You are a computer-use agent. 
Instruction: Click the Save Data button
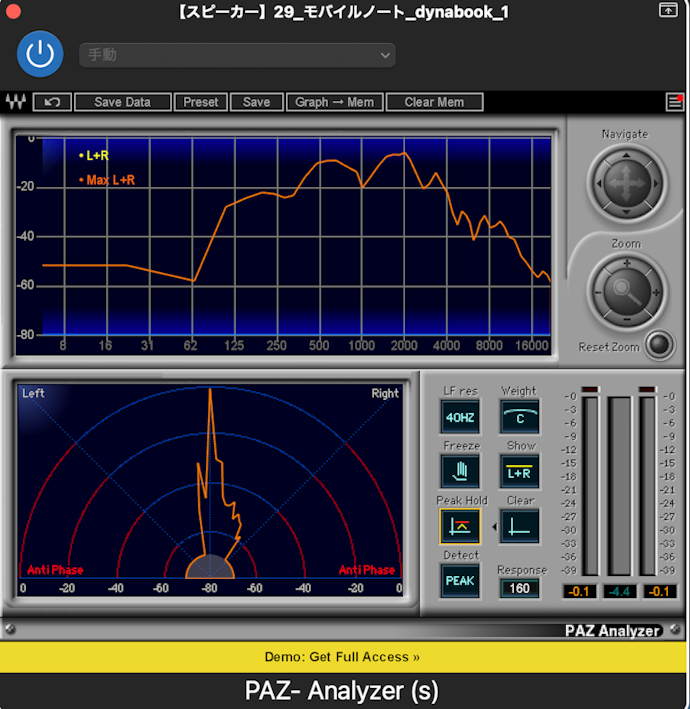[x=123, y=102]
